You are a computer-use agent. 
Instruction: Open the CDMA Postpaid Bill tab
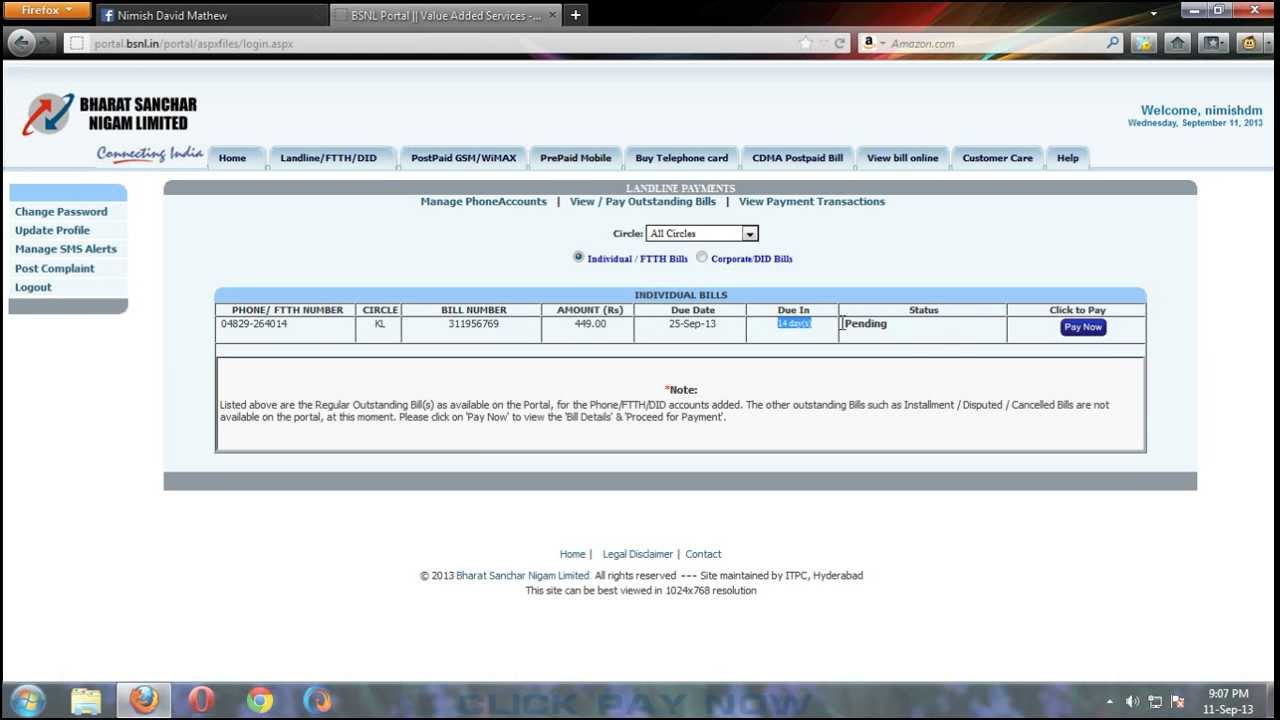pos(798,158)
